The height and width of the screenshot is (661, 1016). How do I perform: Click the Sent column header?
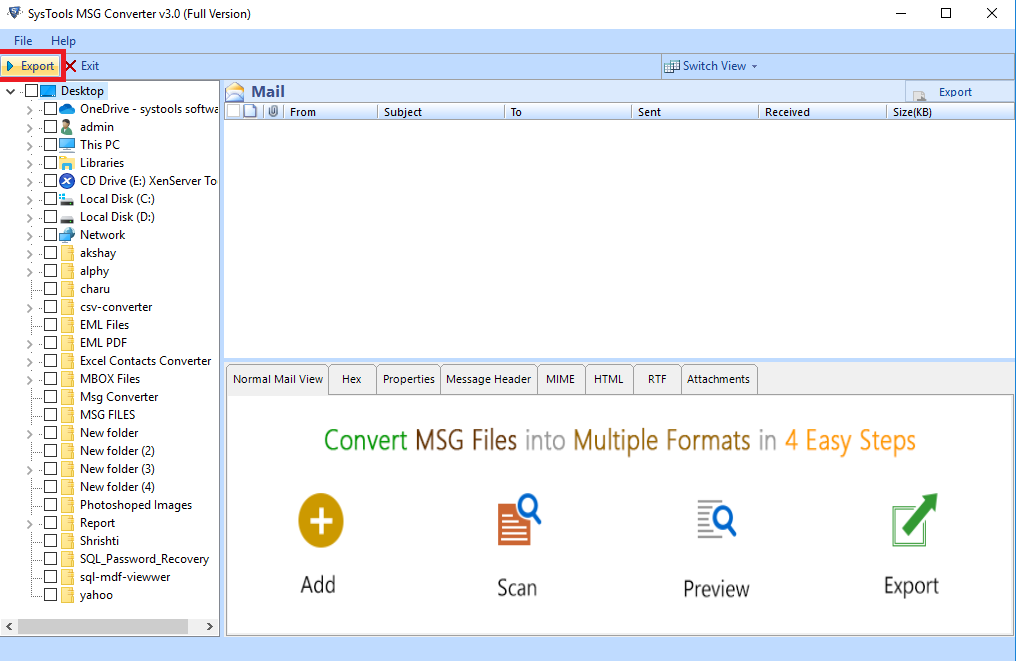click(695, 111)
